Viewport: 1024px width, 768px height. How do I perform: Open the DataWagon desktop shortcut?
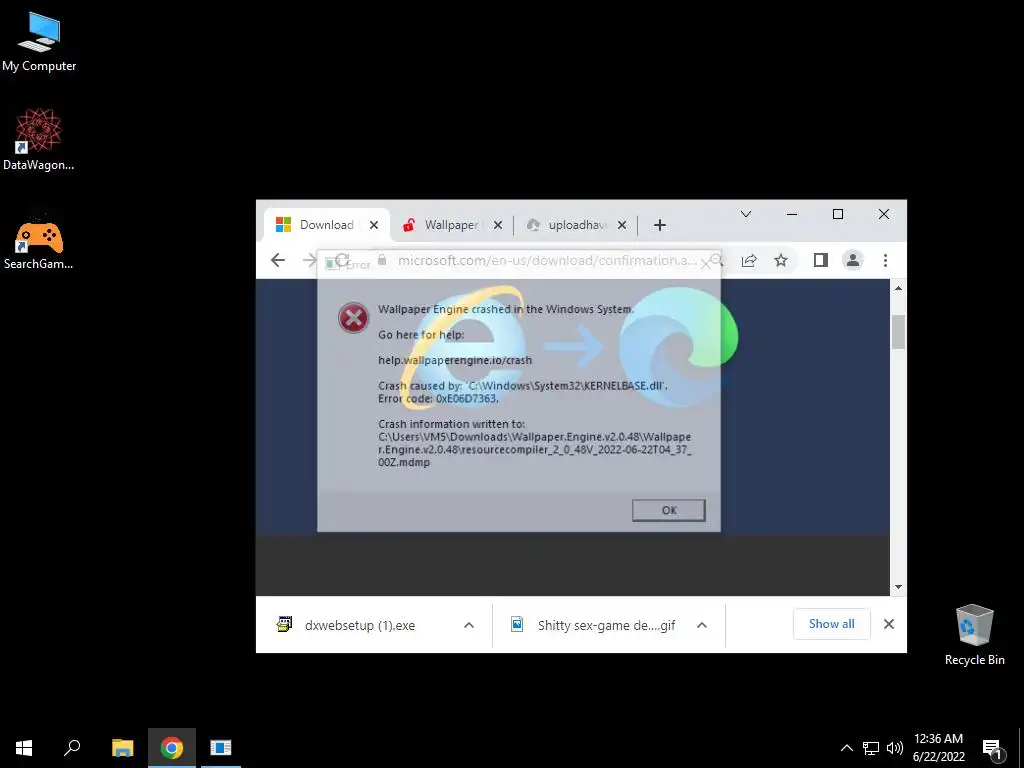pyautogui.click(x=39, y=140)
